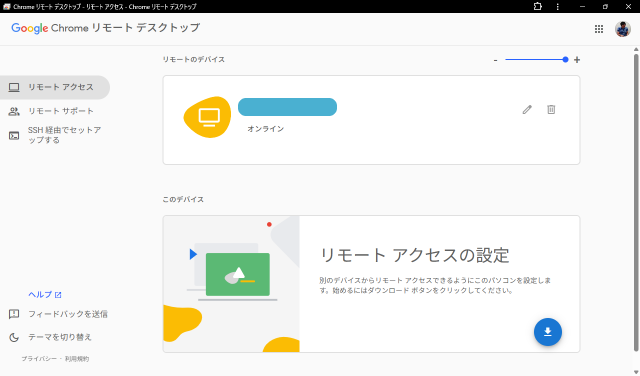Open the account profile avatar
This screenshot has width=640, height=376.
pos(622,29)
